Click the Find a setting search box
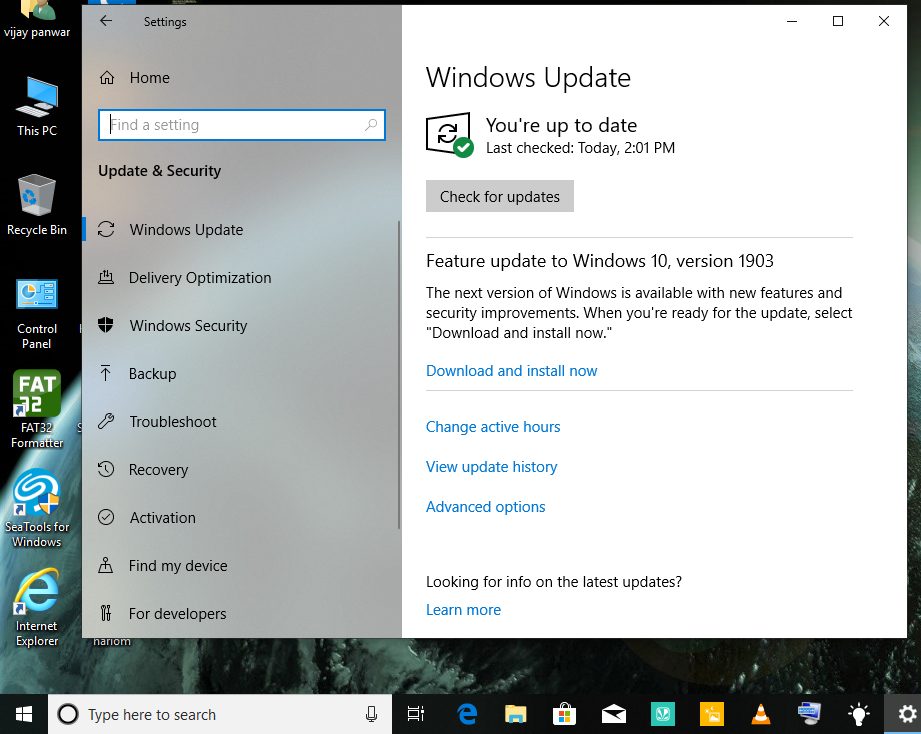The height and width of the screenshot is (734, 921). (x=241, y=124)
